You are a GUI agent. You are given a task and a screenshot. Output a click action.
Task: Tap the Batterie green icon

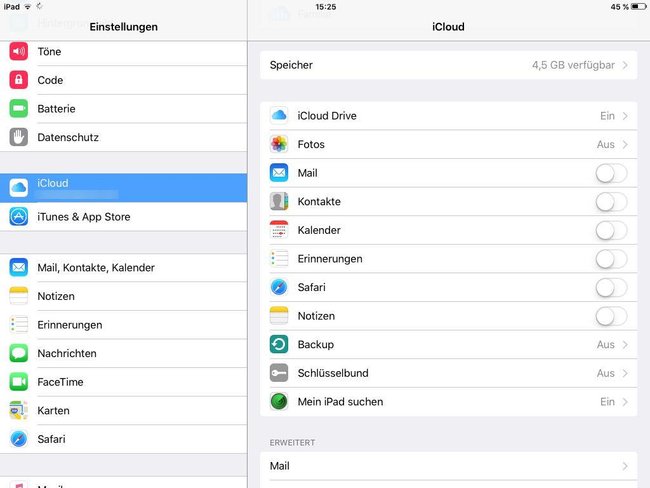pos(19,109)
